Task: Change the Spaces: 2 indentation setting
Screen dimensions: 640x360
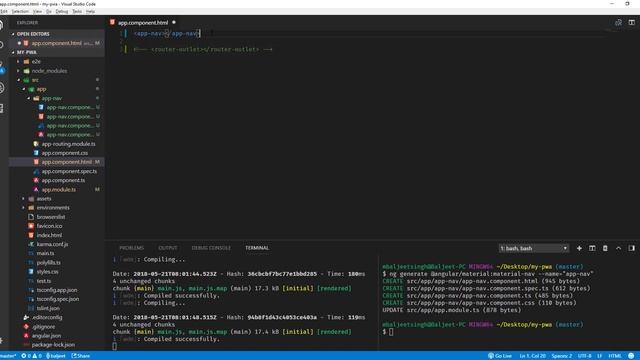Action: pos(562,356)
